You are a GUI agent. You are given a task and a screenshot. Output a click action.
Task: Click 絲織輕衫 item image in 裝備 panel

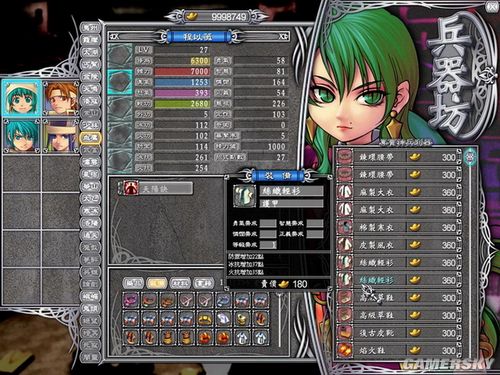244,196
